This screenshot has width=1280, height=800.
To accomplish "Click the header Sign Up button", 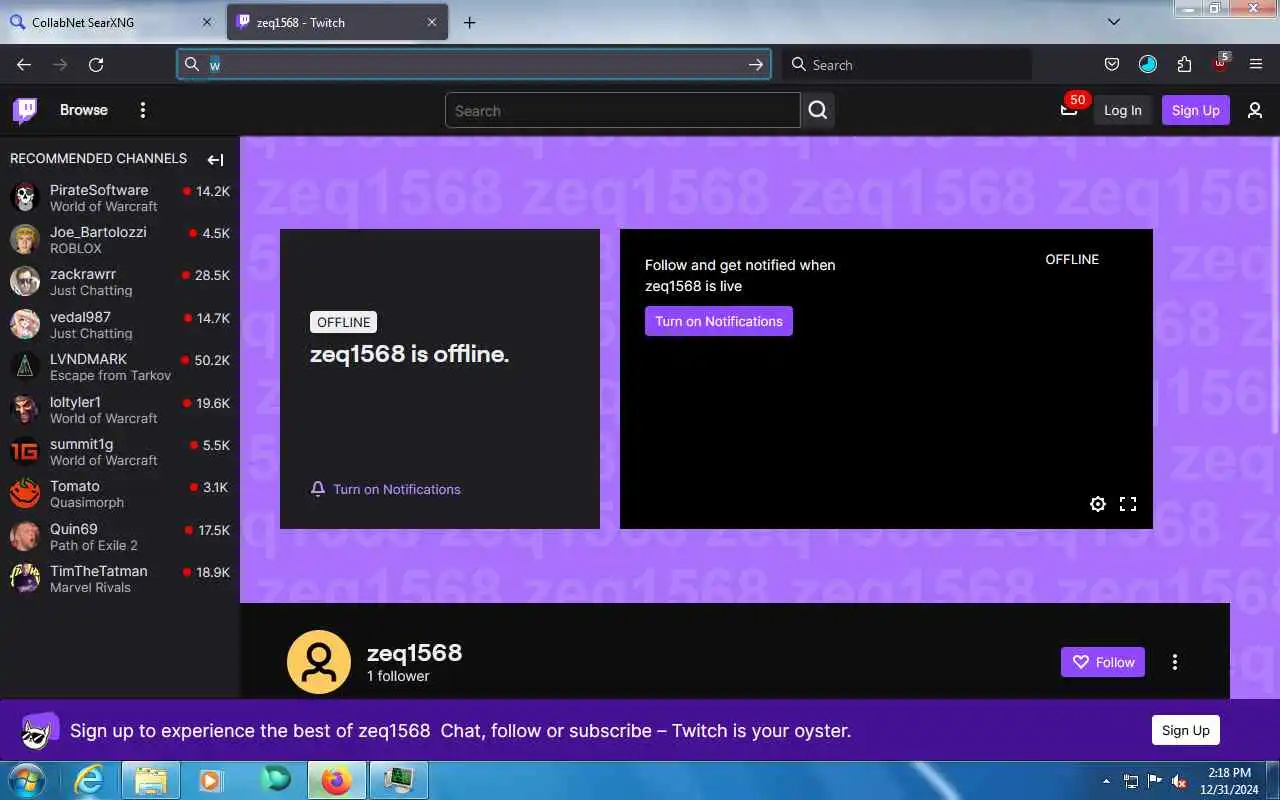I will (1196, 110).
